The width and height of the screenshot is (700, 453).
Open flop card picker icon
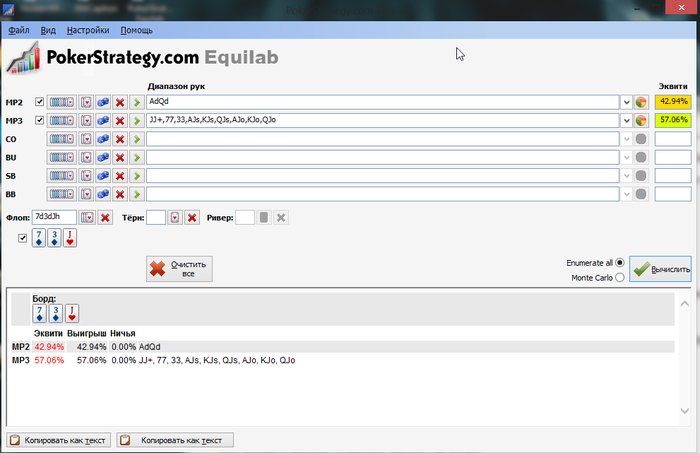coord(87,217)
